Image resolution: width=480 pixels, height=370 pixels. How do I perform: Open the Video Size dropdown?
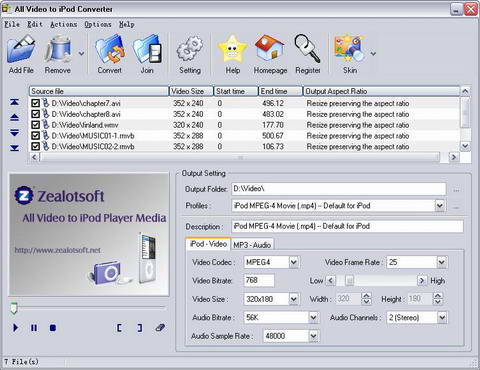coord(293,299)
